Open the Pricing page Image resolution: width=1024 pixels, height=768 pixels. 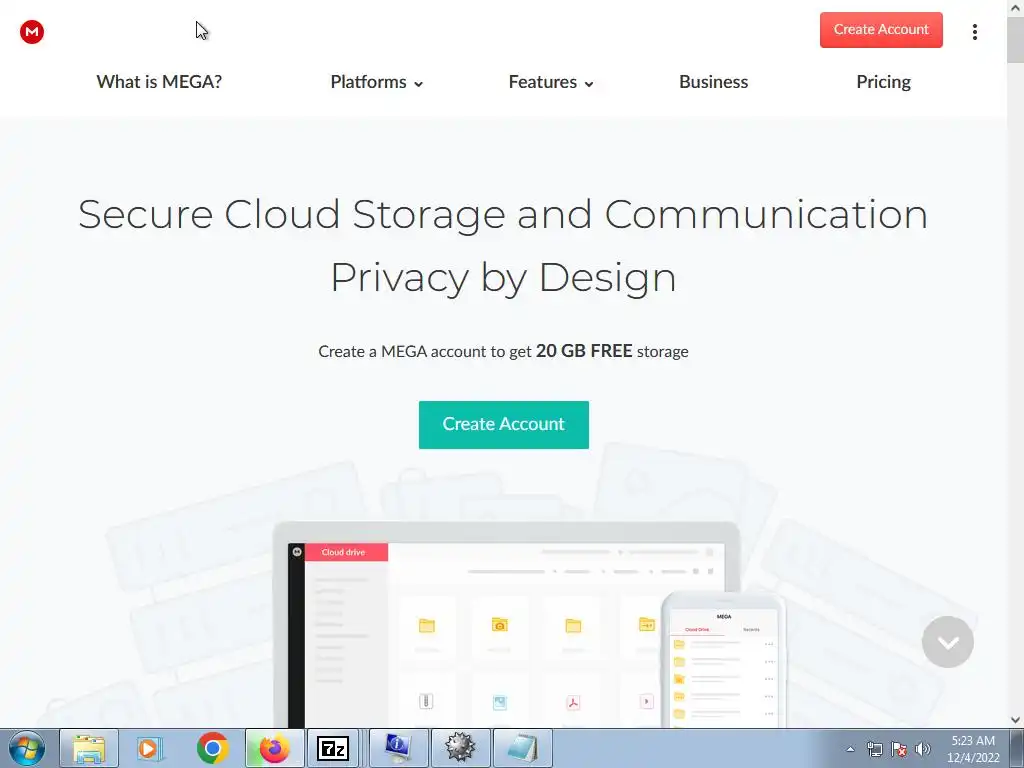click(883, 82)
